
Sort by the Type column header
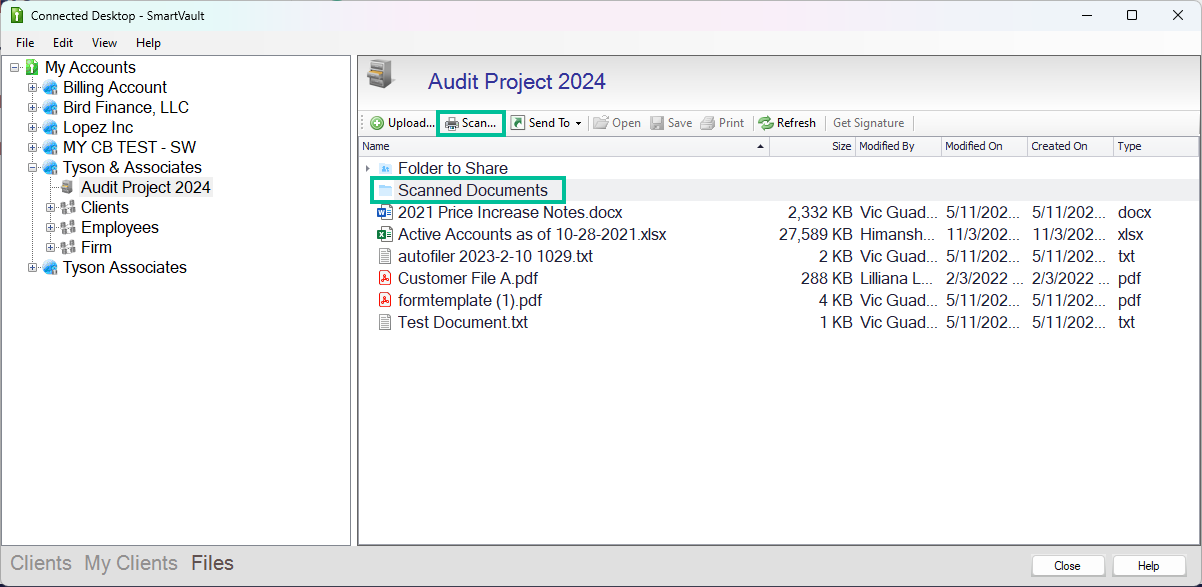(1156, 146)
